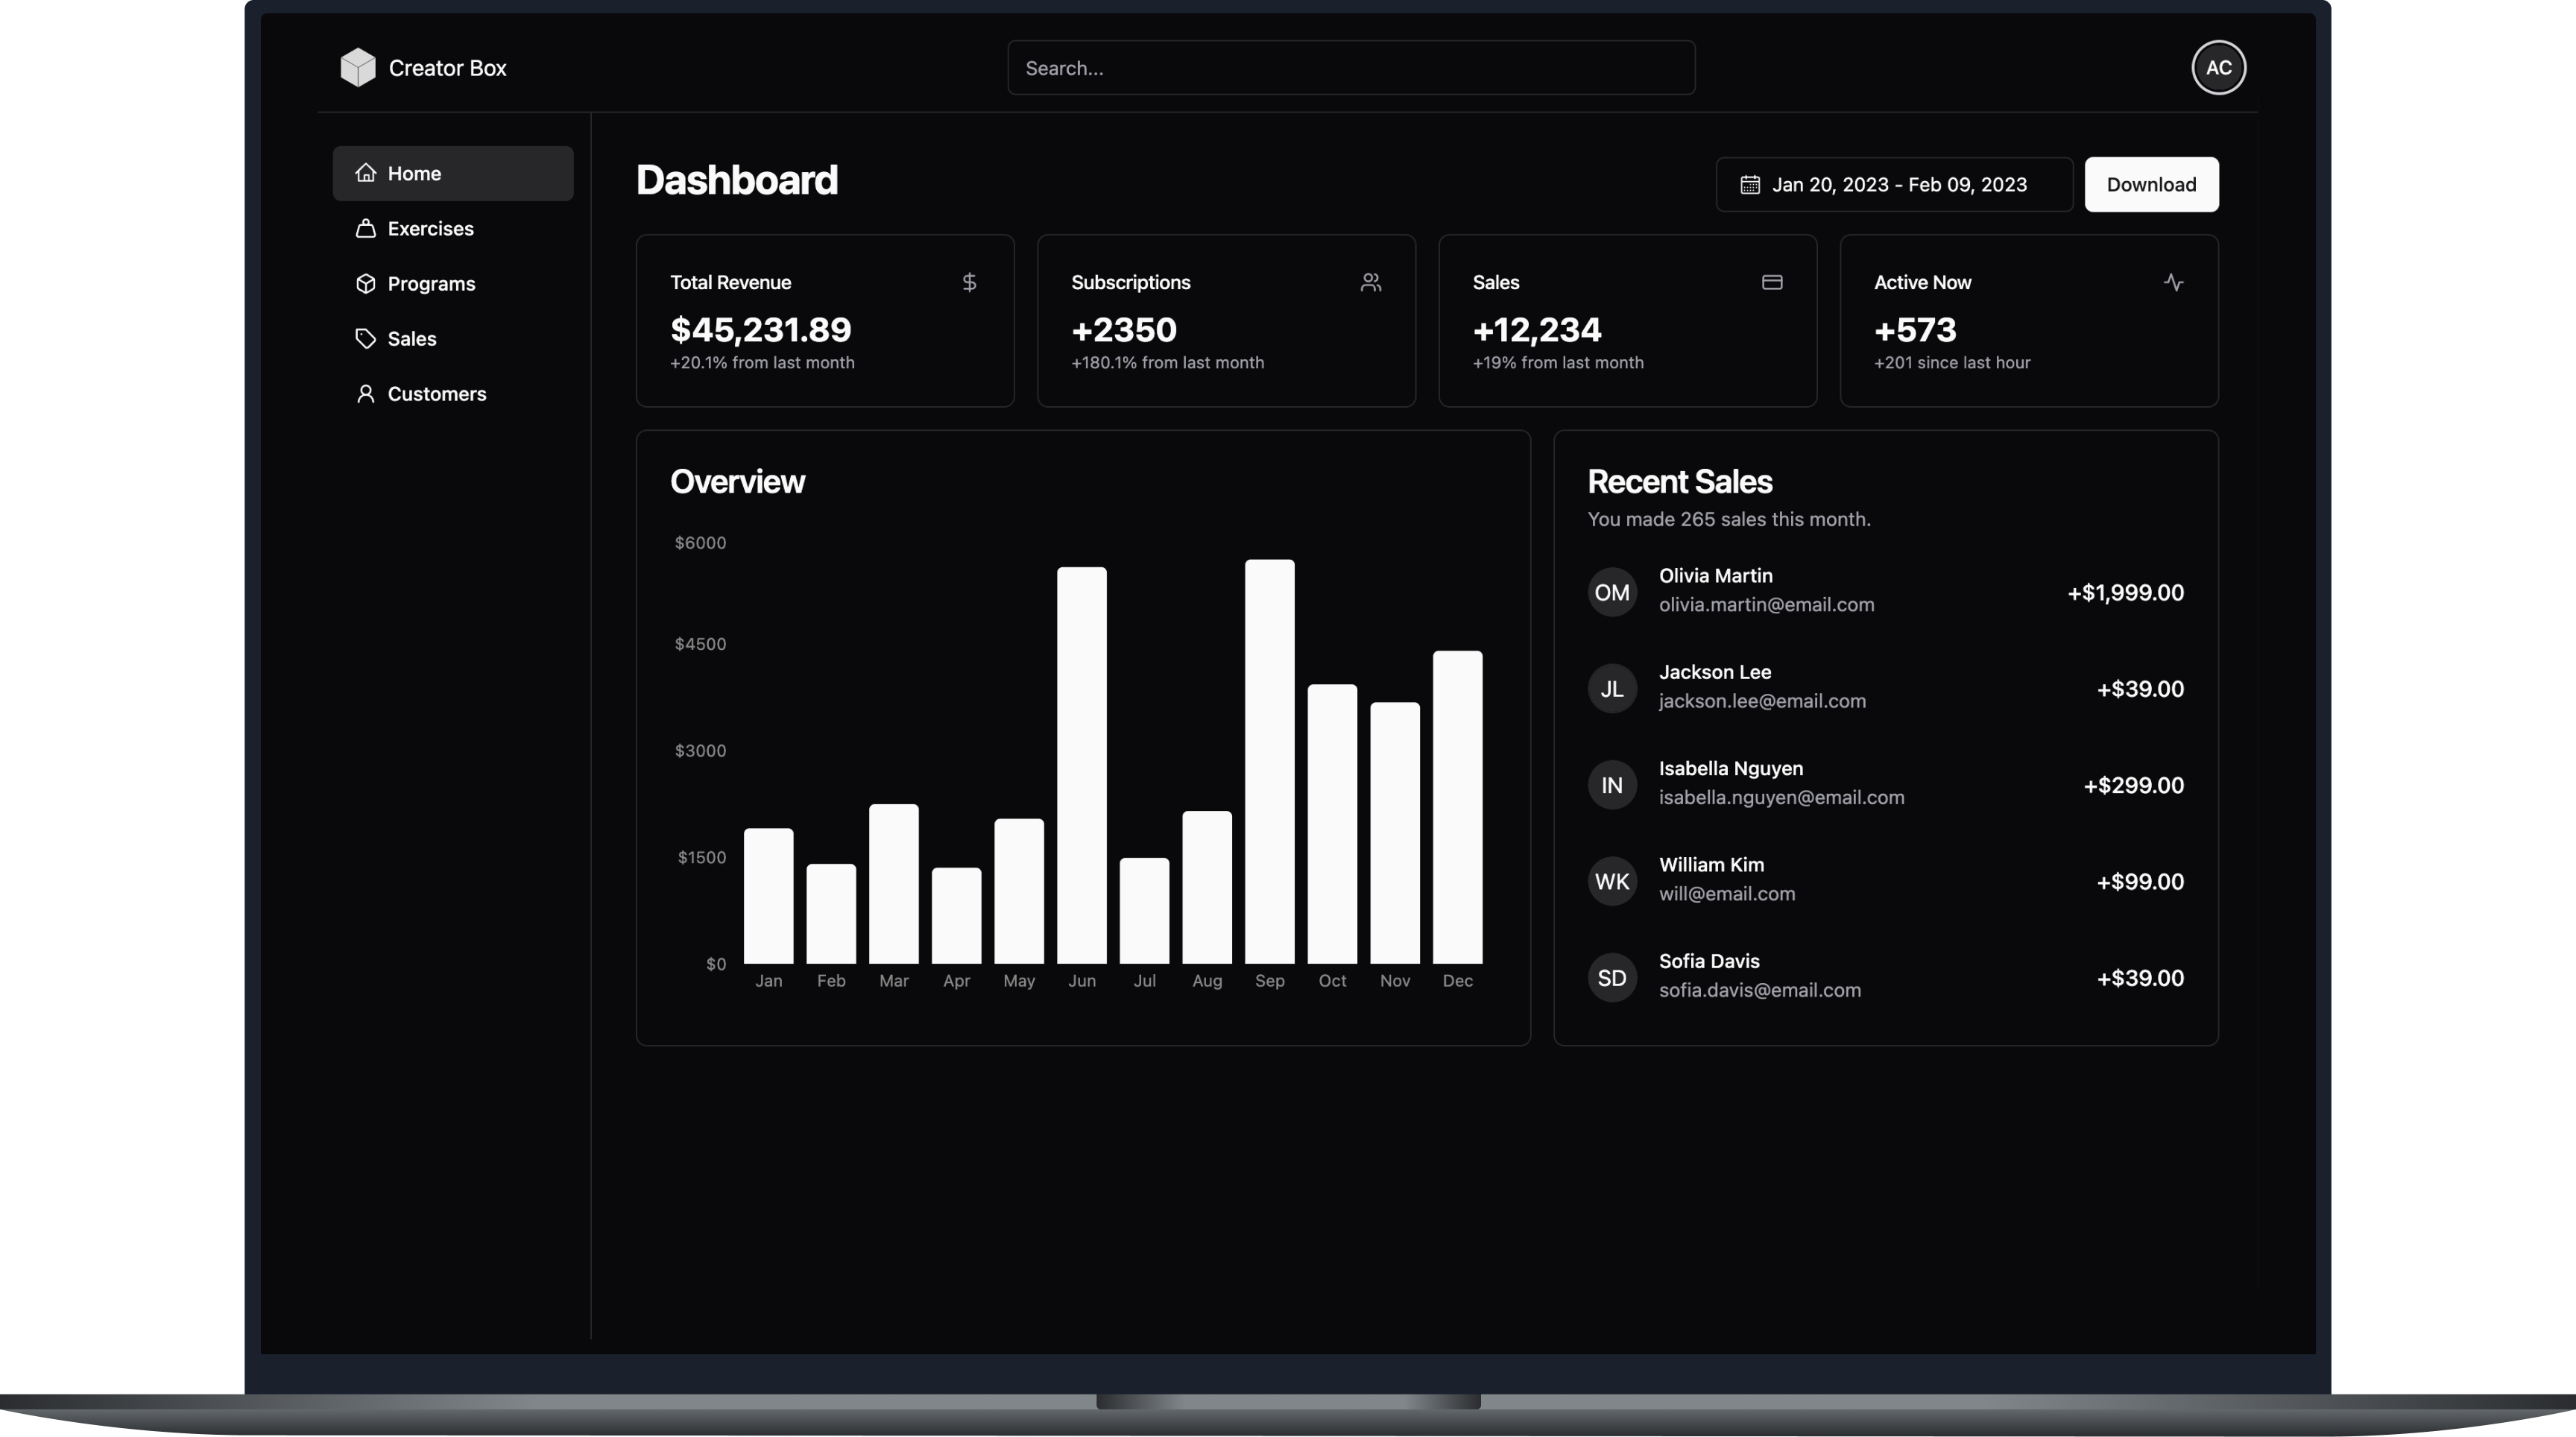Click the Dashboard page title
Screen dimensions: 2576x1437
click(737, 180)
